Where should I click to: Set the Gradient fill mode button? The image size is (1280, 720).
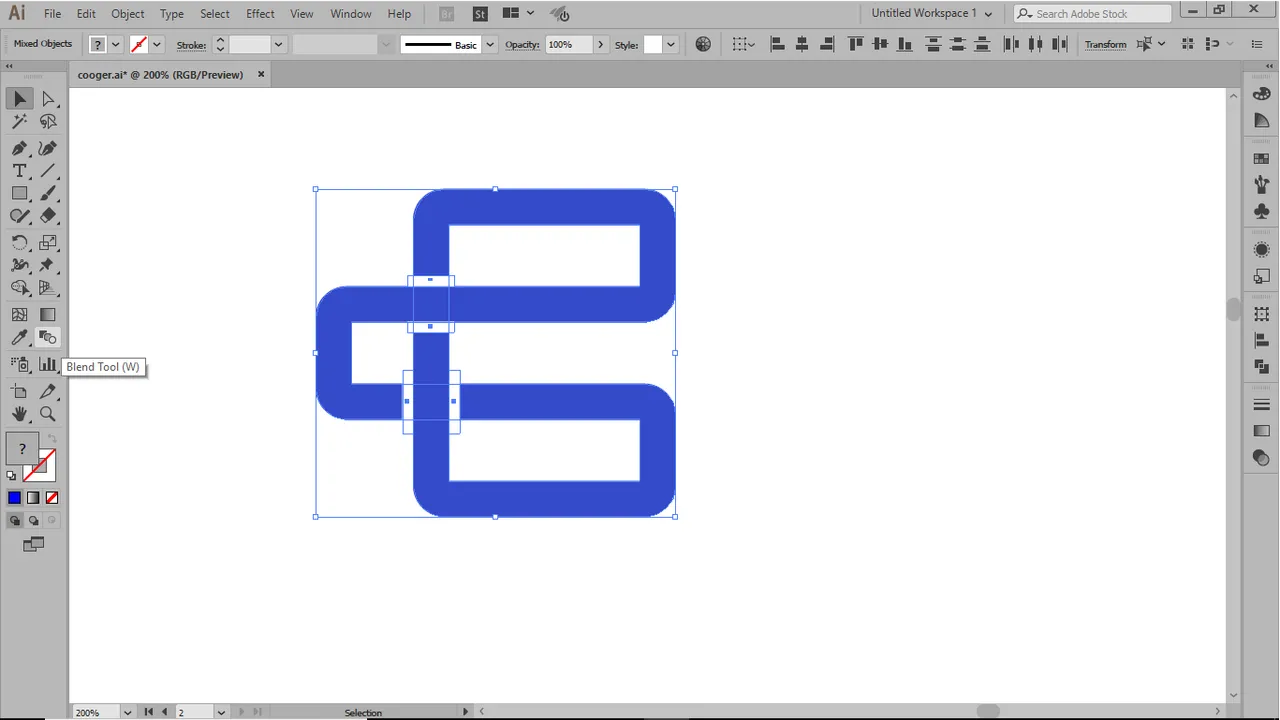33,498
